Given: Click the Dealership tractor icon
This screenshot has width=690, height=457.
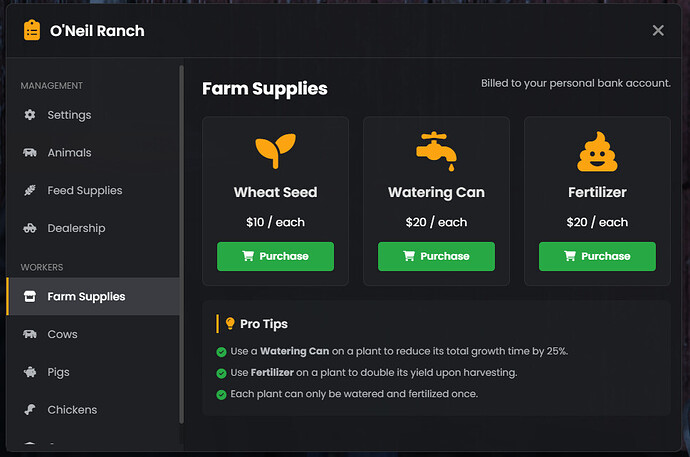Looking at the screenshot, I should click(x=29, y=229).
